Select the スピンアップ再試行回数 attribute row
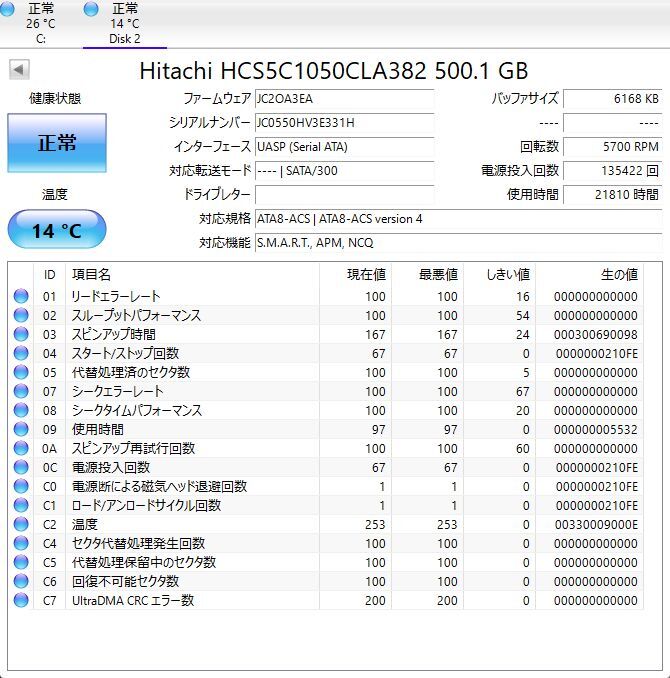670x678 pixels. click(325, 448)
